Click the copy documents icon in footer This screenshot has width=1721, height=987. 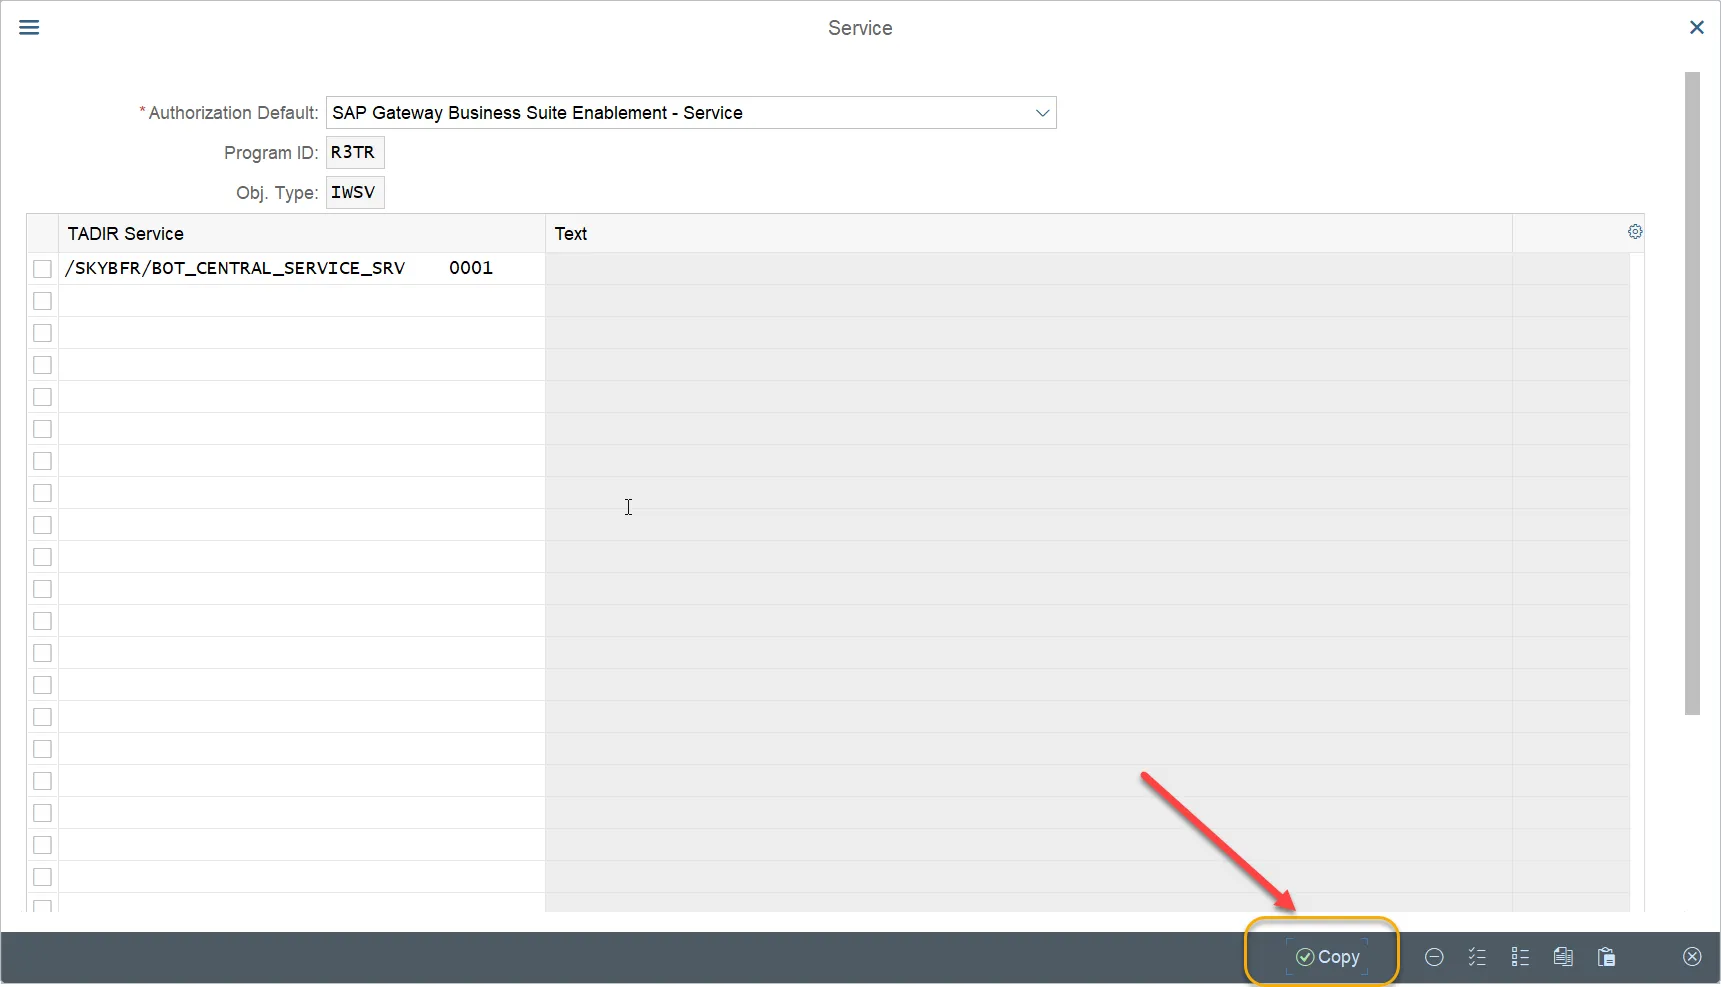1563,957
